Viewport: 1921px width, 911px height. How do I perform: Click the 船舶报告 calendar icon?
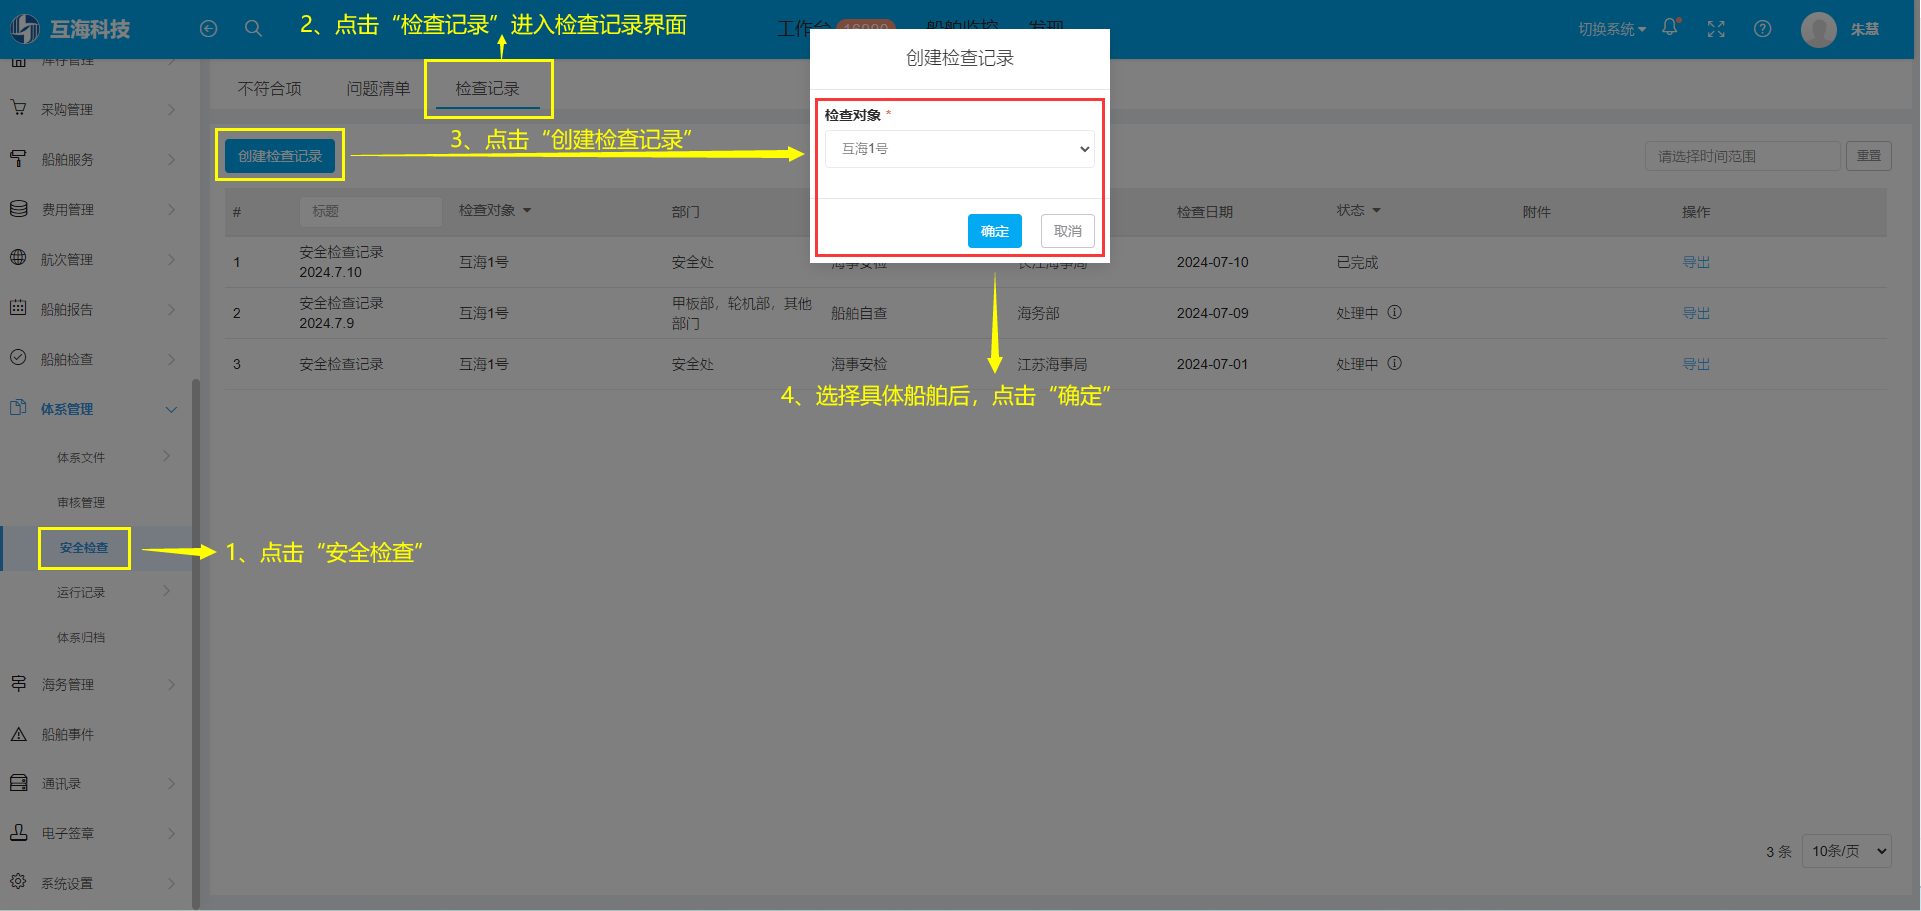[x=18, y=308]
